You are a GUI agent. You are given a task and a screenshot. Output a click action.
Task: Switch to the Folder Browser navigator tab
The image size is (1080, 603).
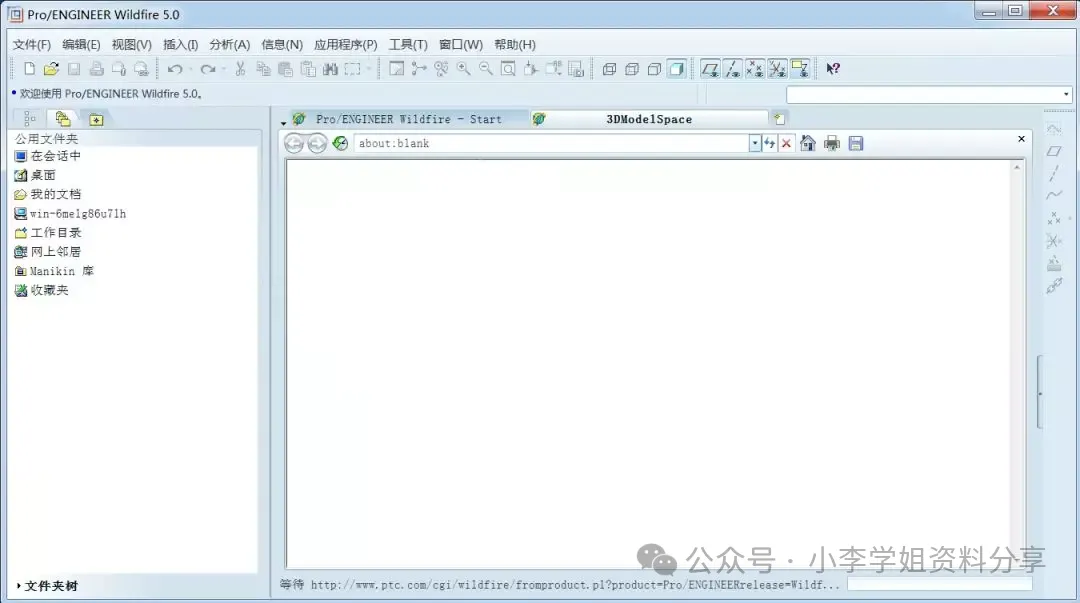point(63,119)
